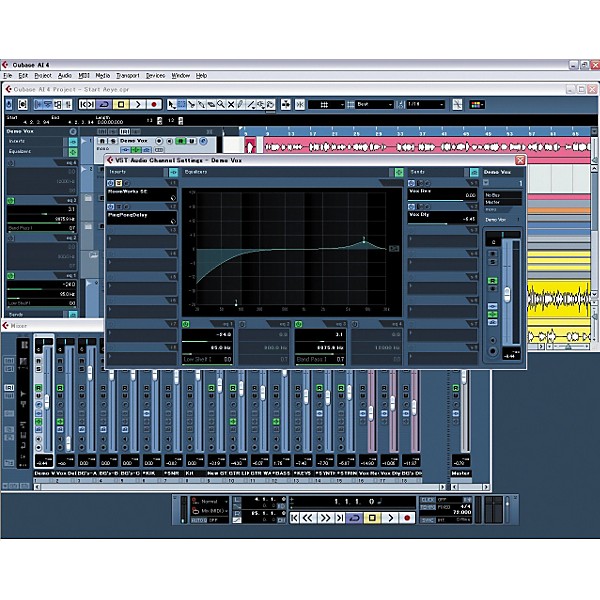Click the Snap to Zero Crossing icon
This screenshot has width=600, height=600.
[457, 104]
